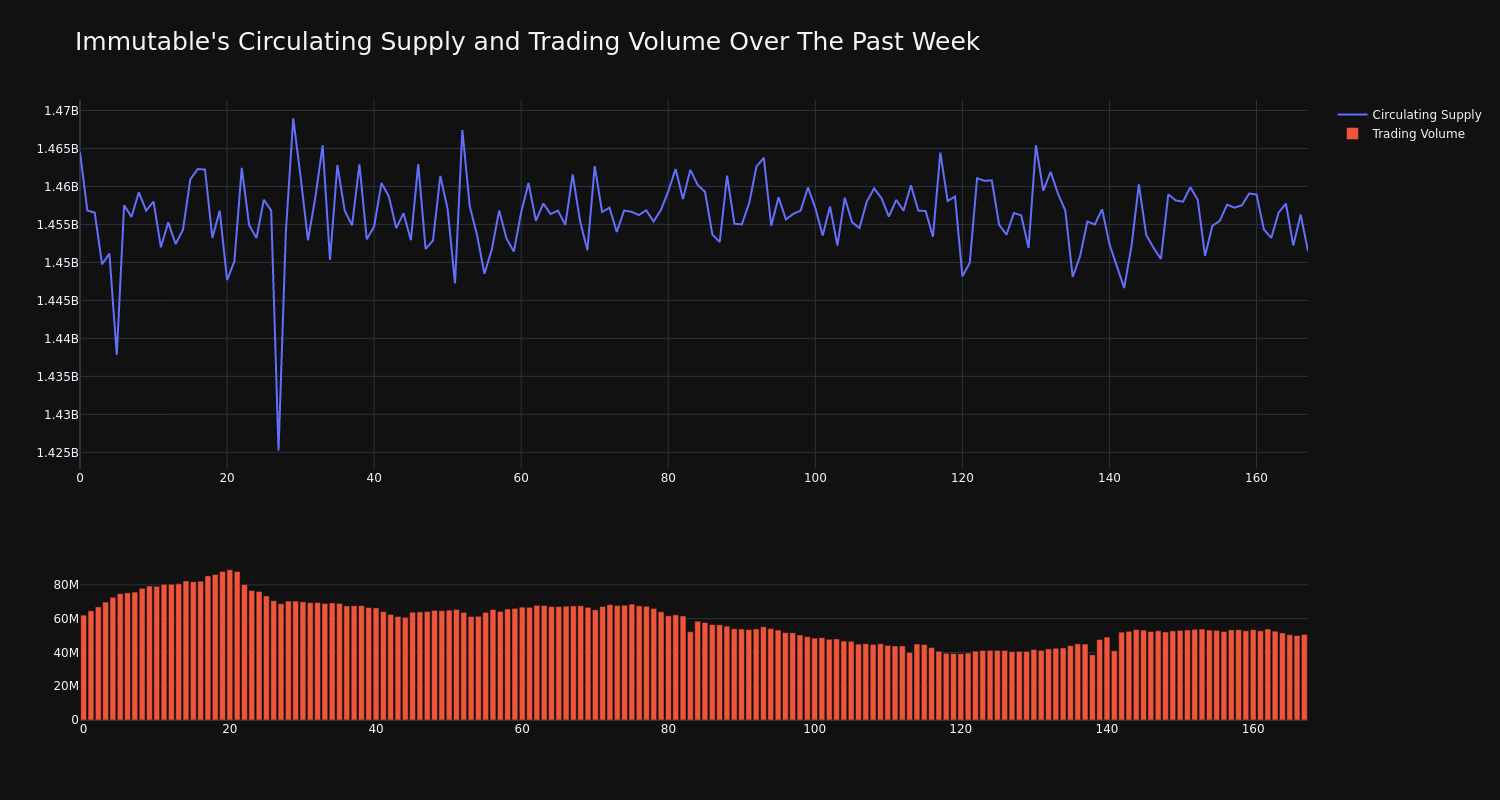Click the tallest trading volume bar
Image resolution: width=1500 pixels, height=800 pixels.
coord(230,645)
